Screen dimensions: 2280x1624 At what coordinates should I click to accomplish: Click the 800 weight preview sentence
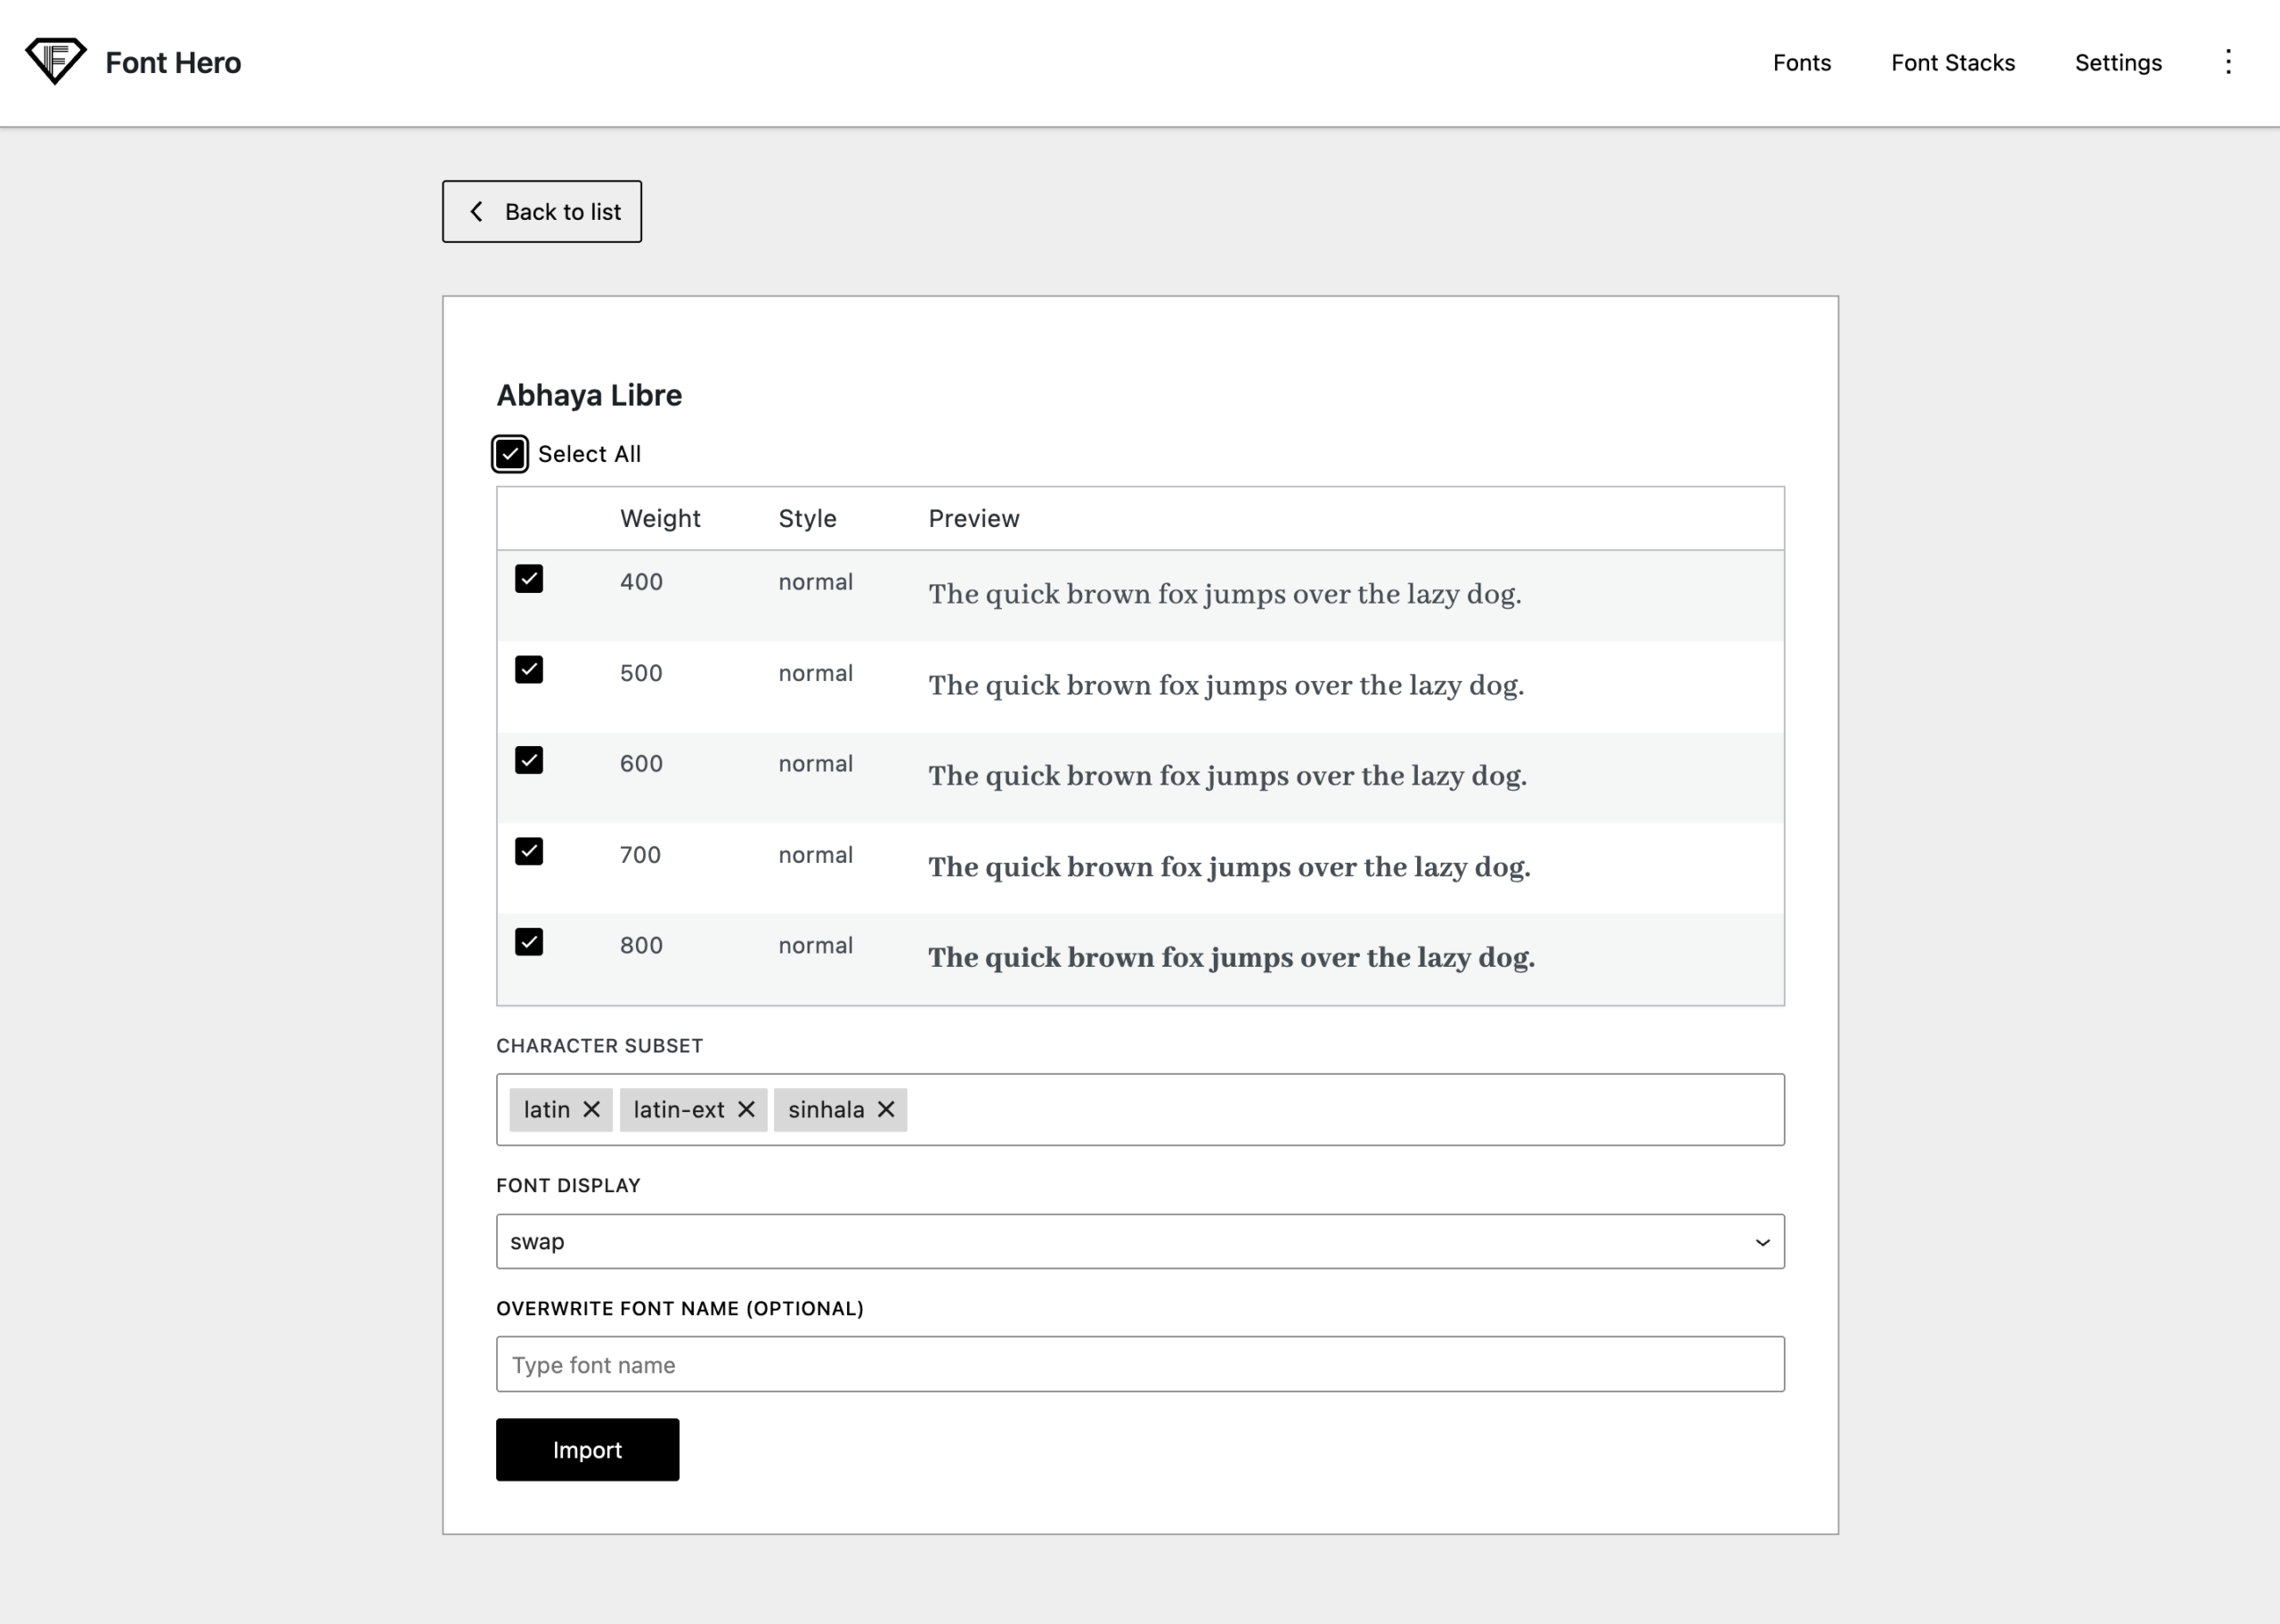pyautogui.click(x=1231, y=957)
